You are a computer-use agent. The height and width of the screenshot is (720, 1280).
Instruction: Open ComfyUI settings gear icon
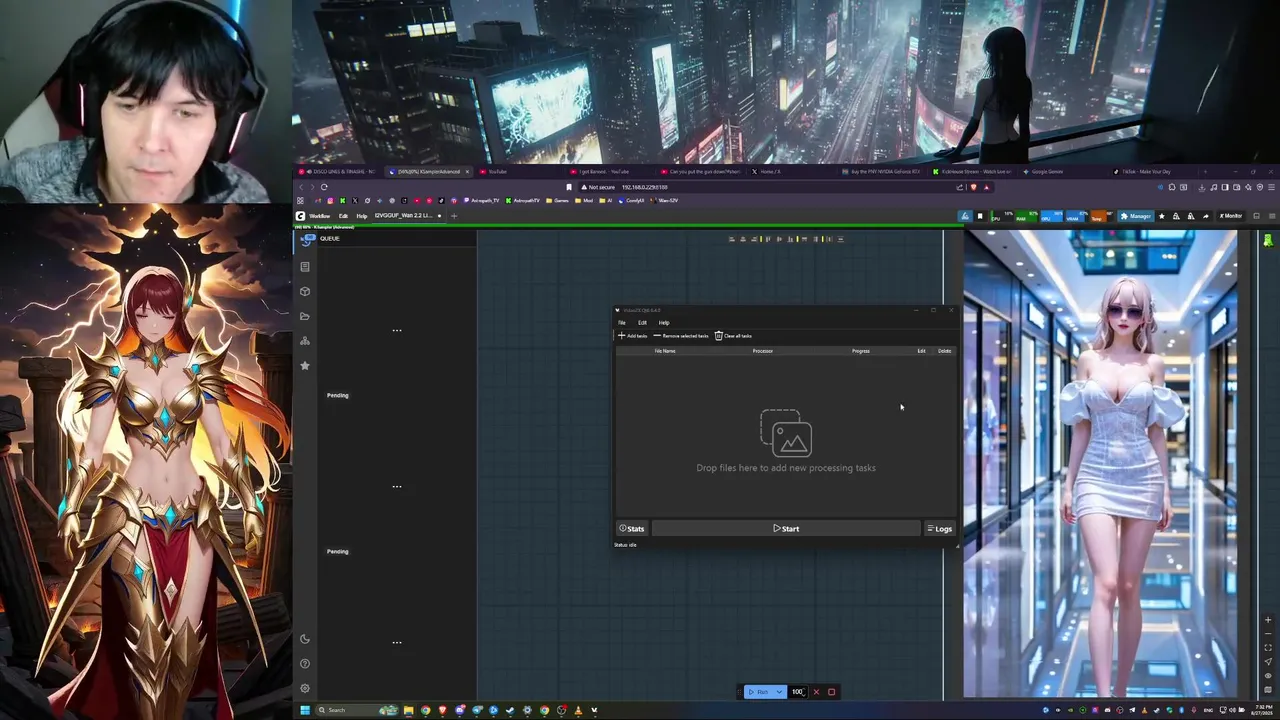305,688
